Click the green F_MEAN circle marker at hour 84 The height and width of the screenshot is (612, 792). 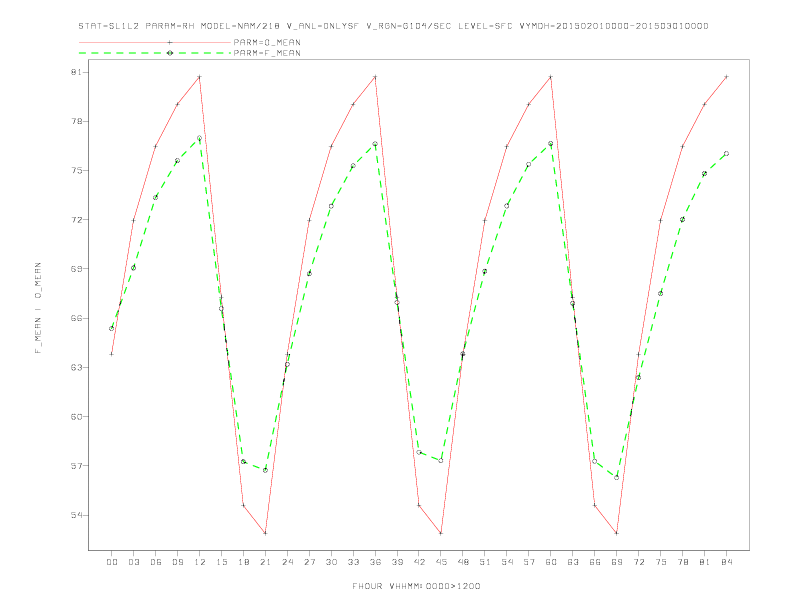[726, 154]
